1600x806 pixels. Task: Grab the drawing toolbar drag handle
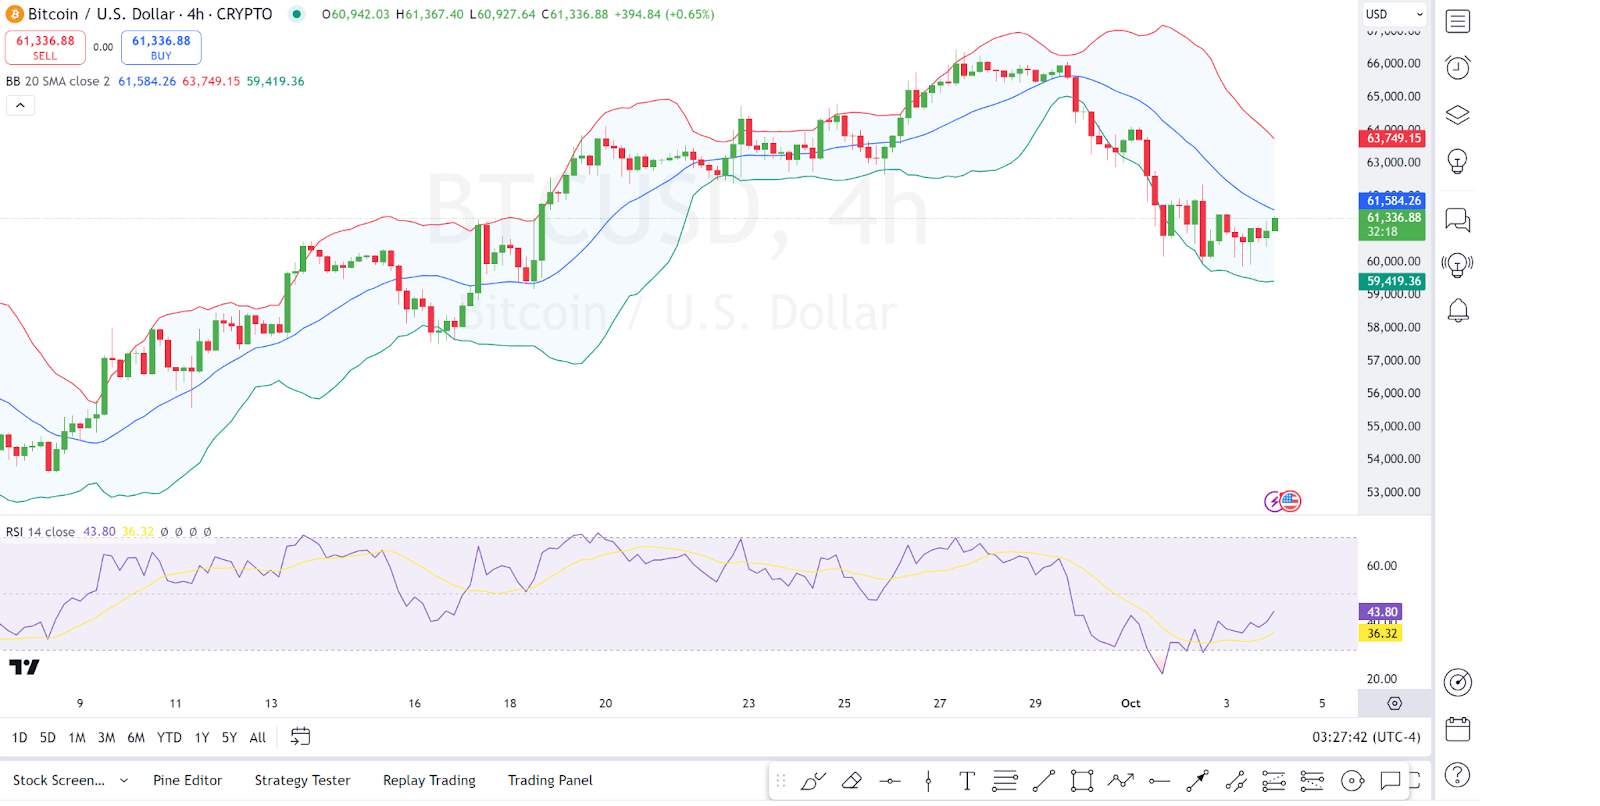[781, 781]
